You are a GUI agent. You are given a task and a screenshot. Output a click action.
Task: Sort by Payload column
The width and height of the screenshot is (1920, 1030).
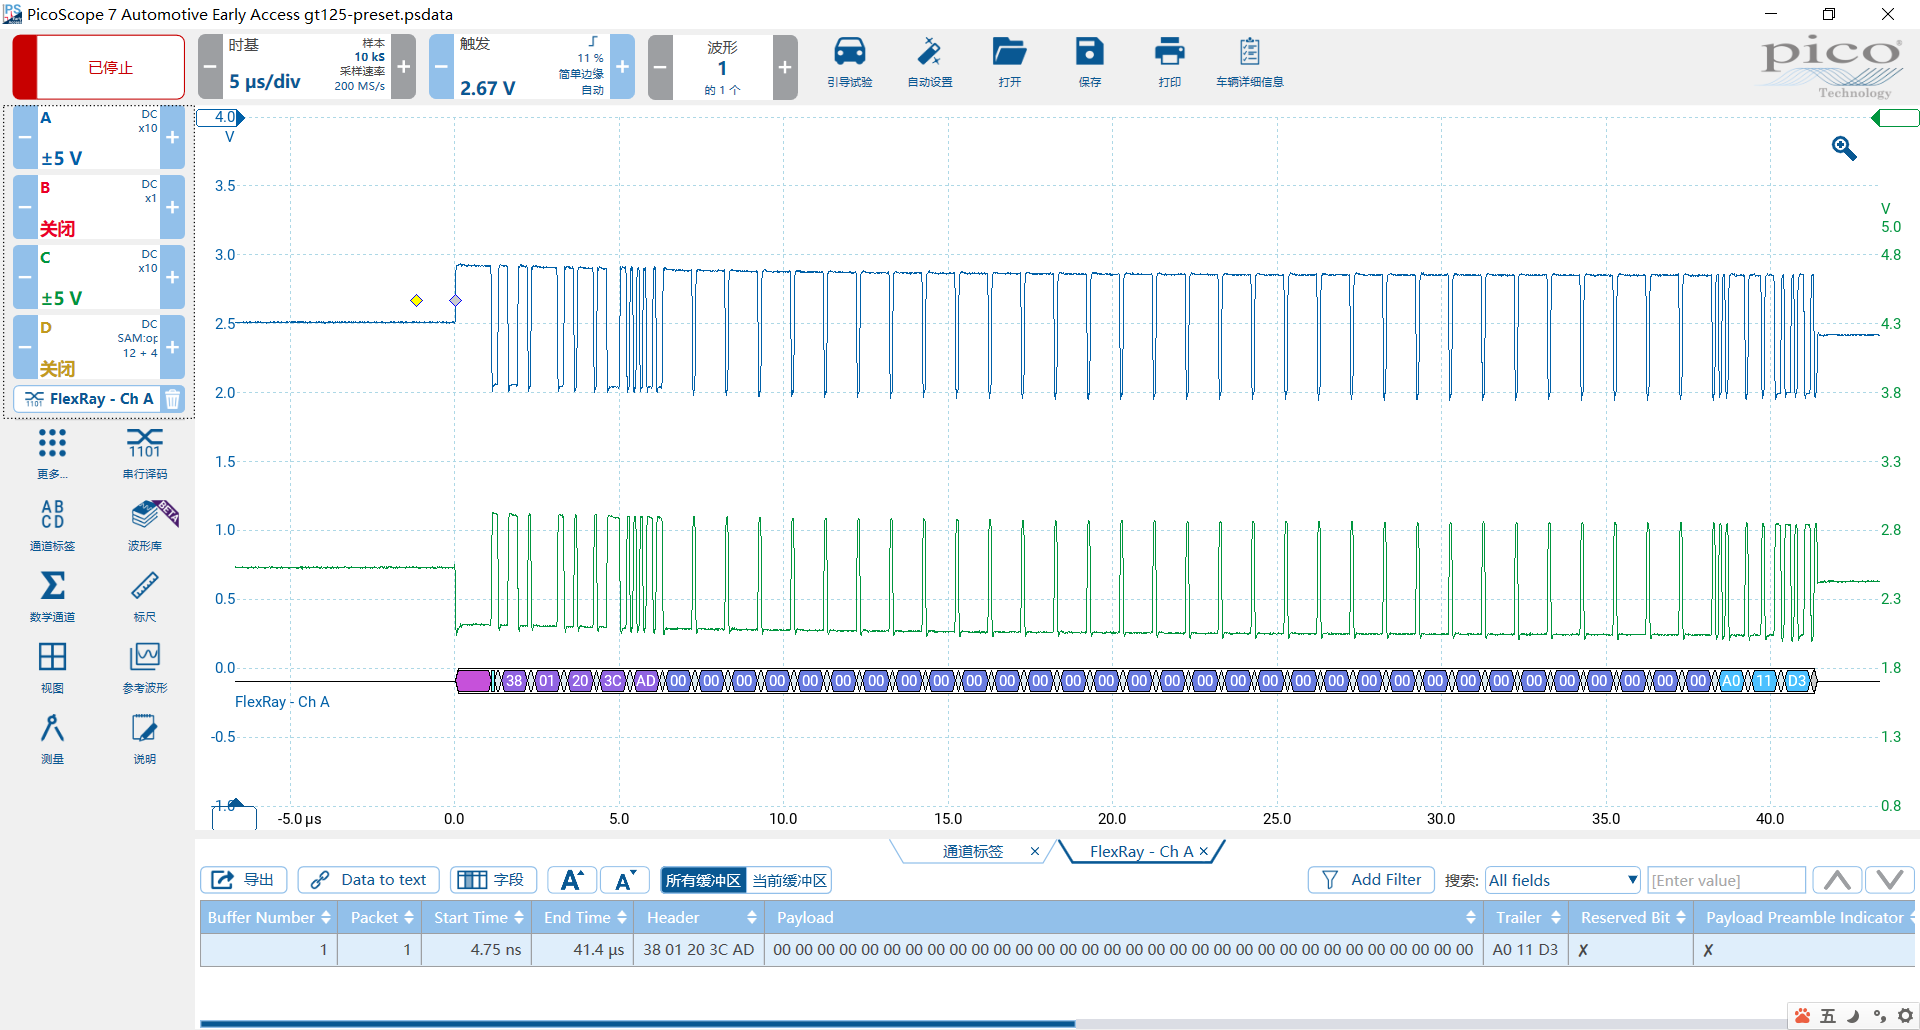(x=1124, y=917)
